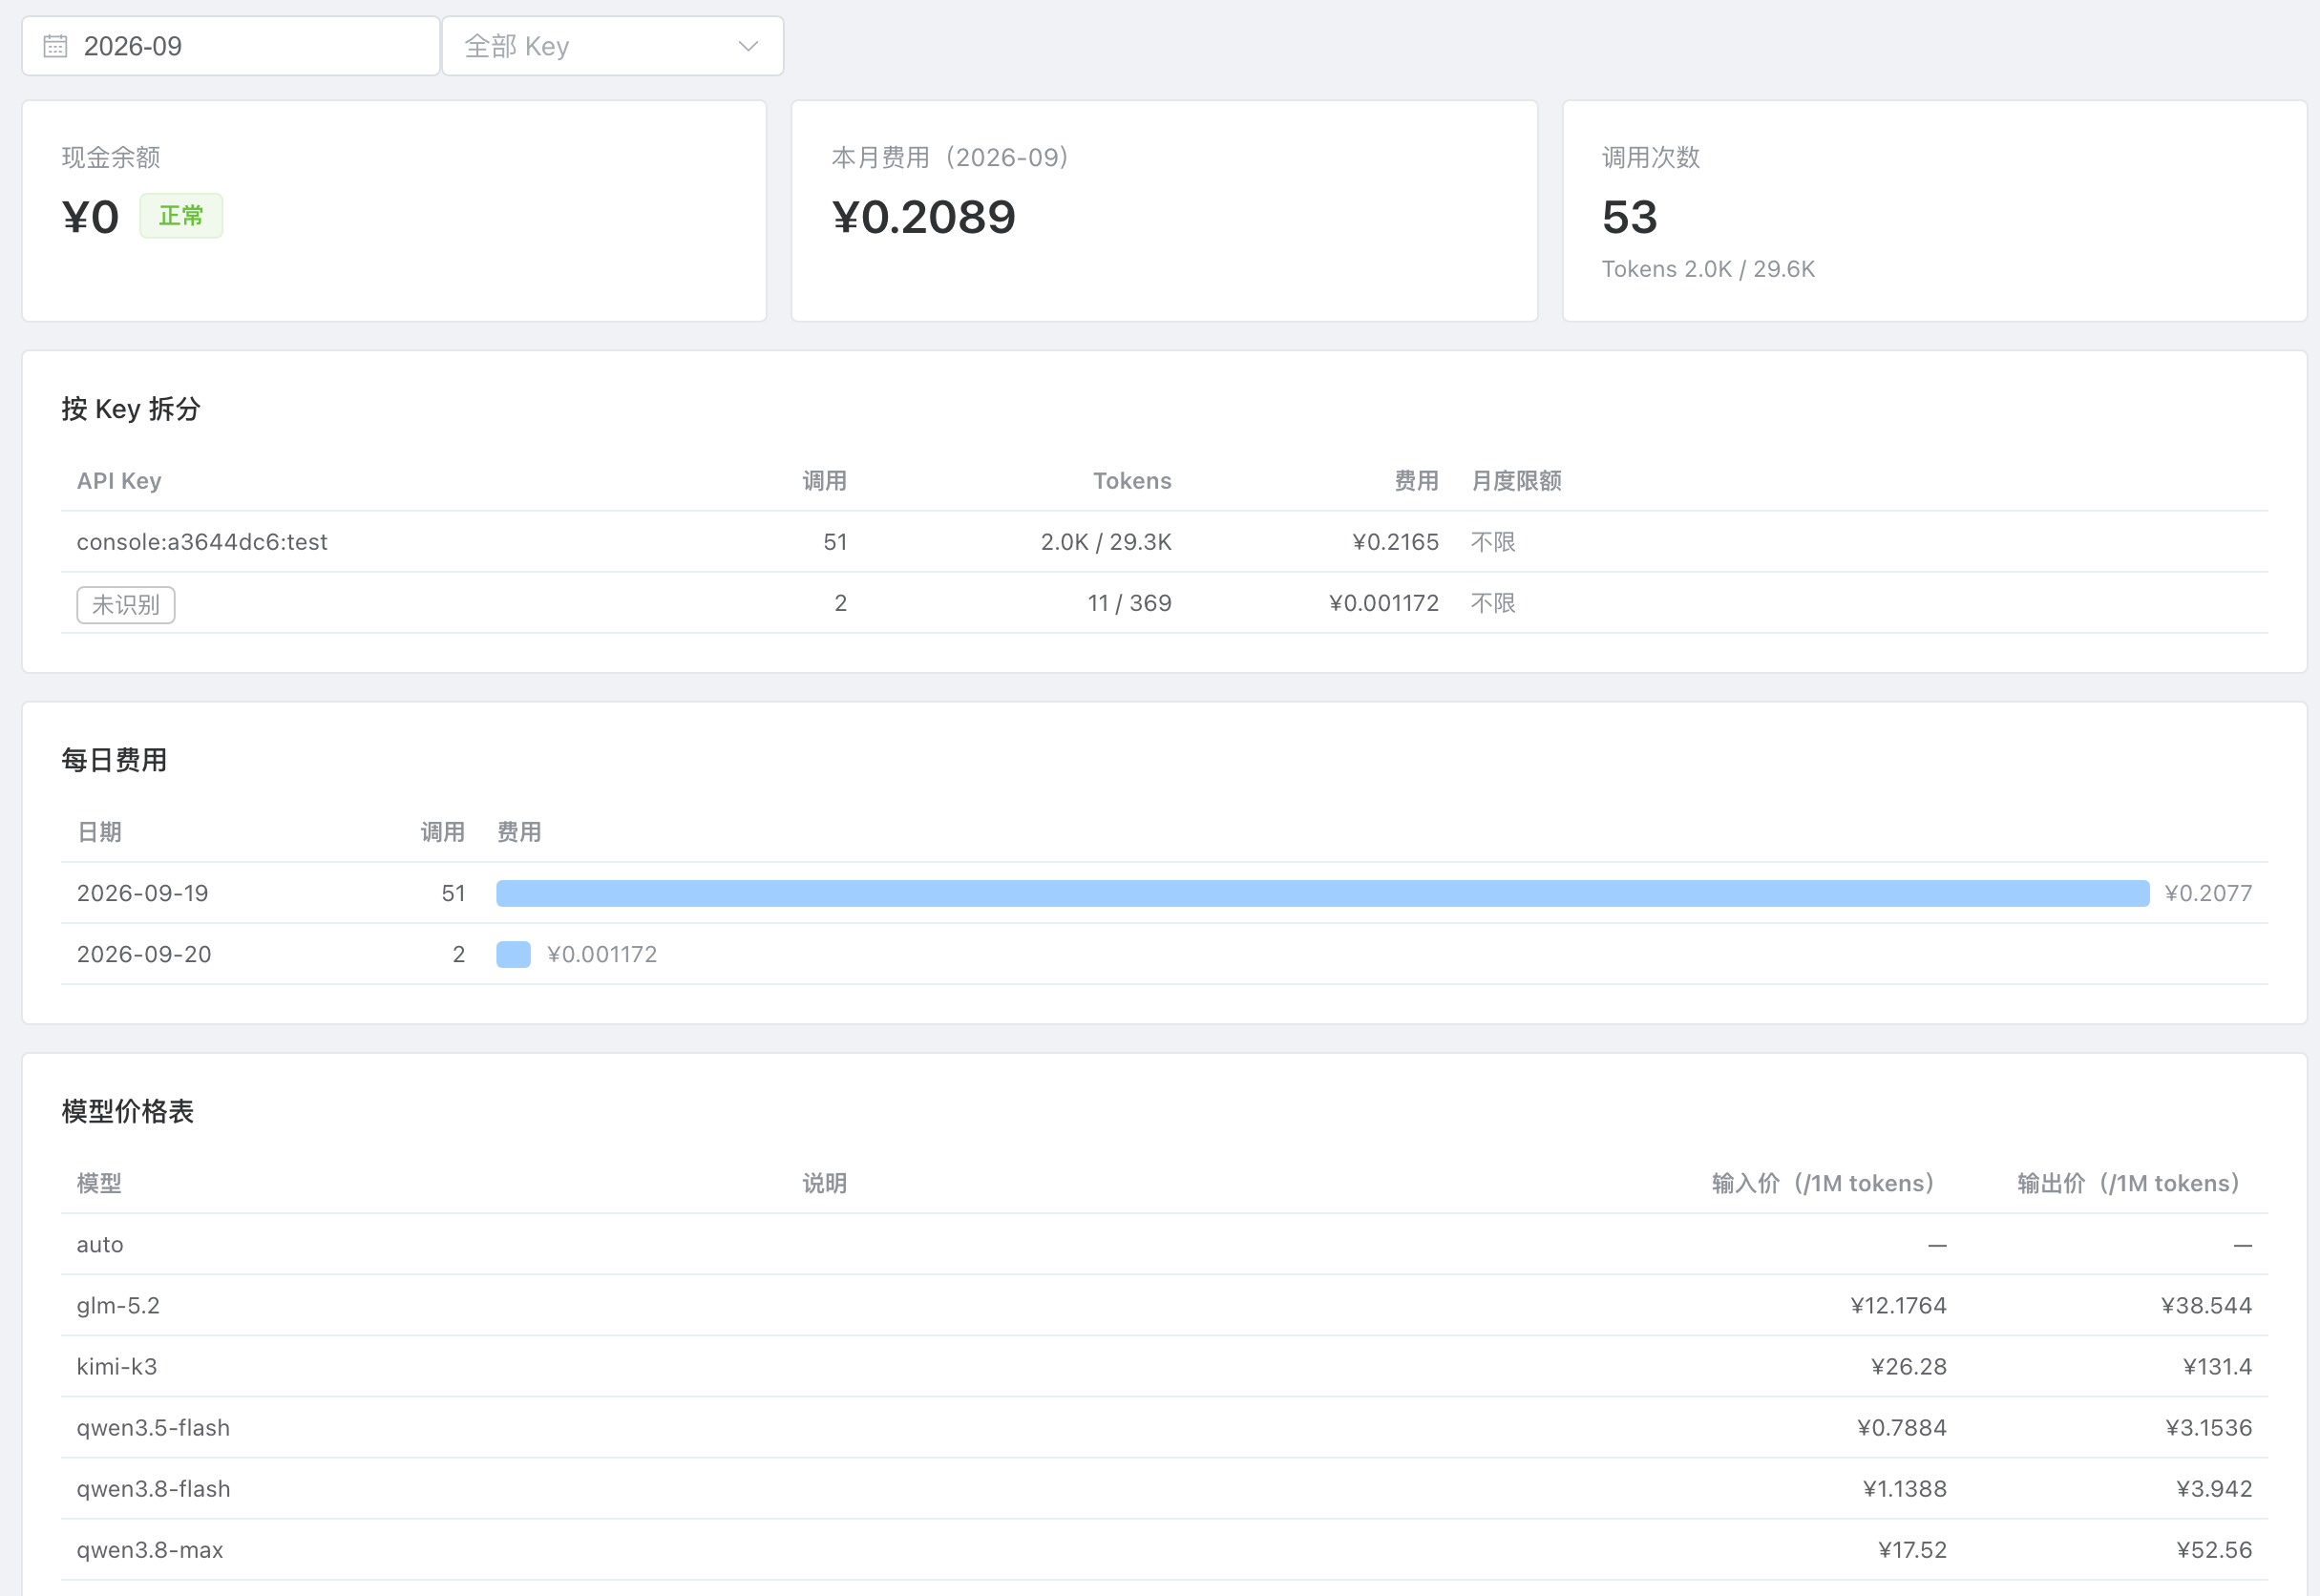This screenshot has width=2320, height=1596.
Task: Click the ¥0.001172 label beside the daily bar
Action: 602,954
